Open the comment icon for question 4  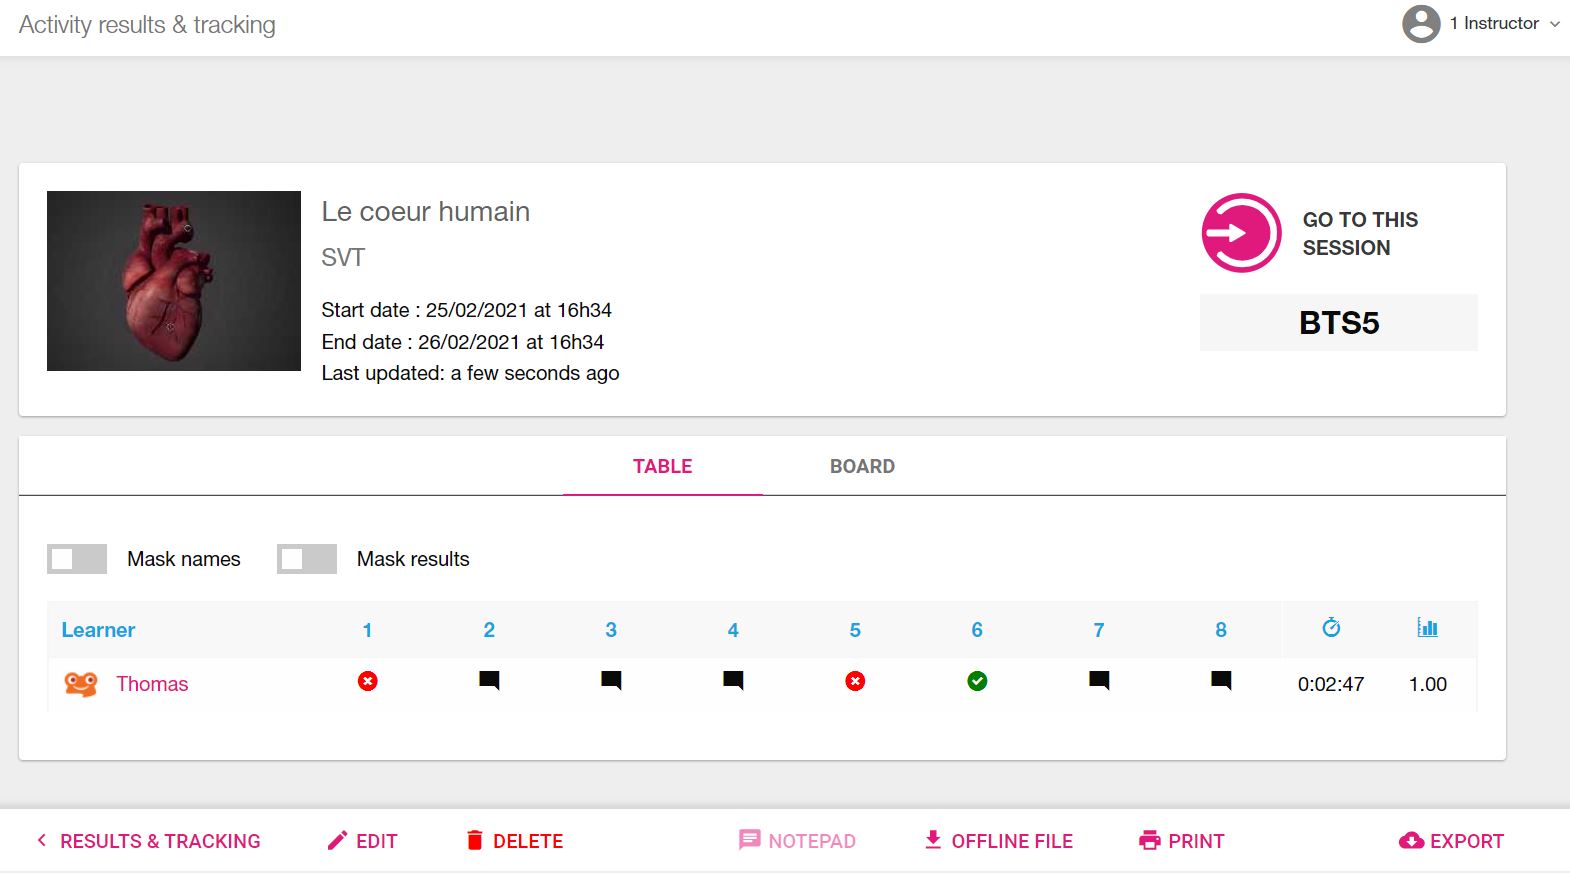[733, 681]
